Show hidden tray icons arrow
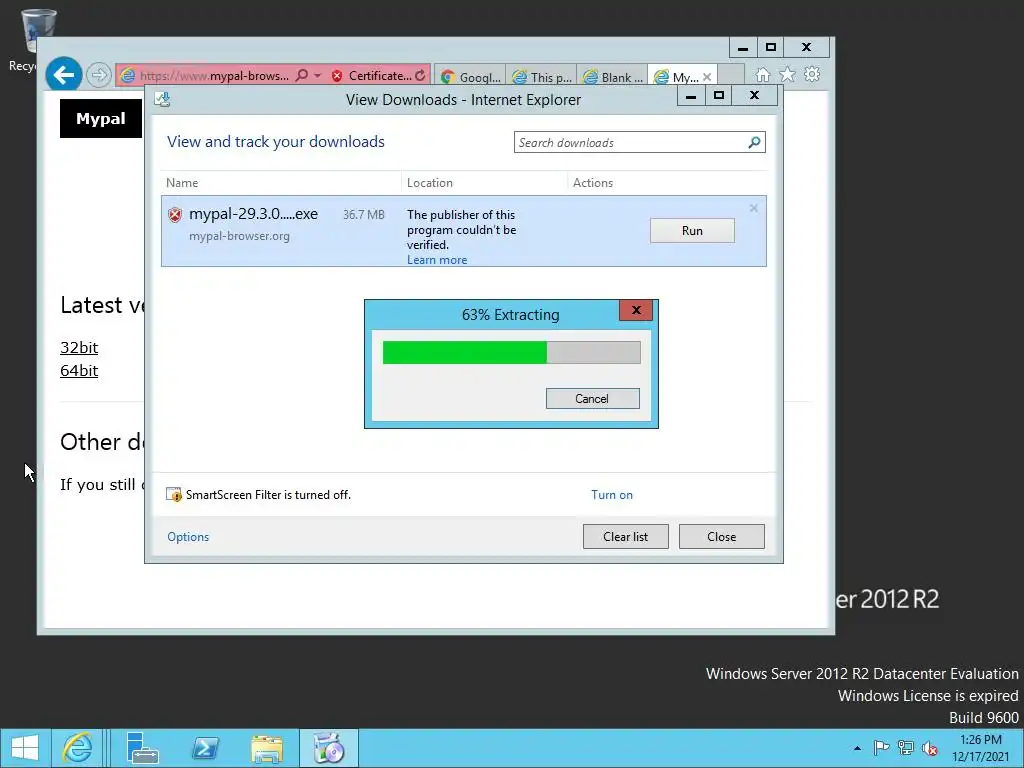1024x768 pixels. point(857,748)
